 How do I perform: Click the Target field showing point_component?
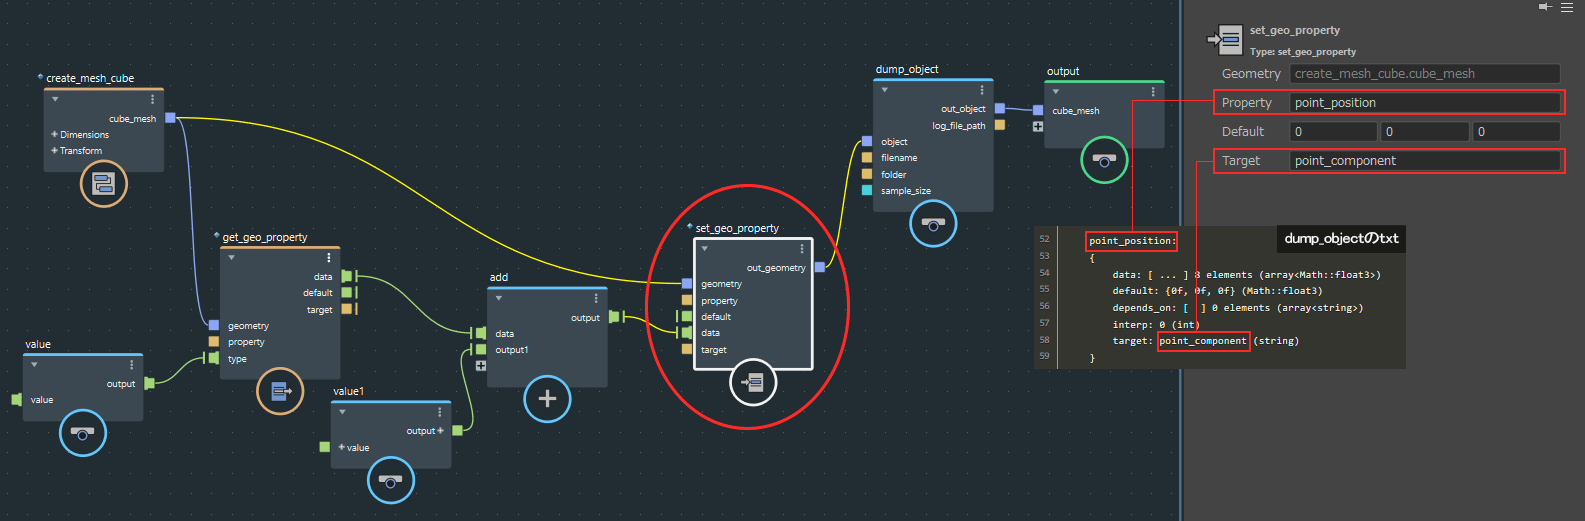[x=1424, y=161]
